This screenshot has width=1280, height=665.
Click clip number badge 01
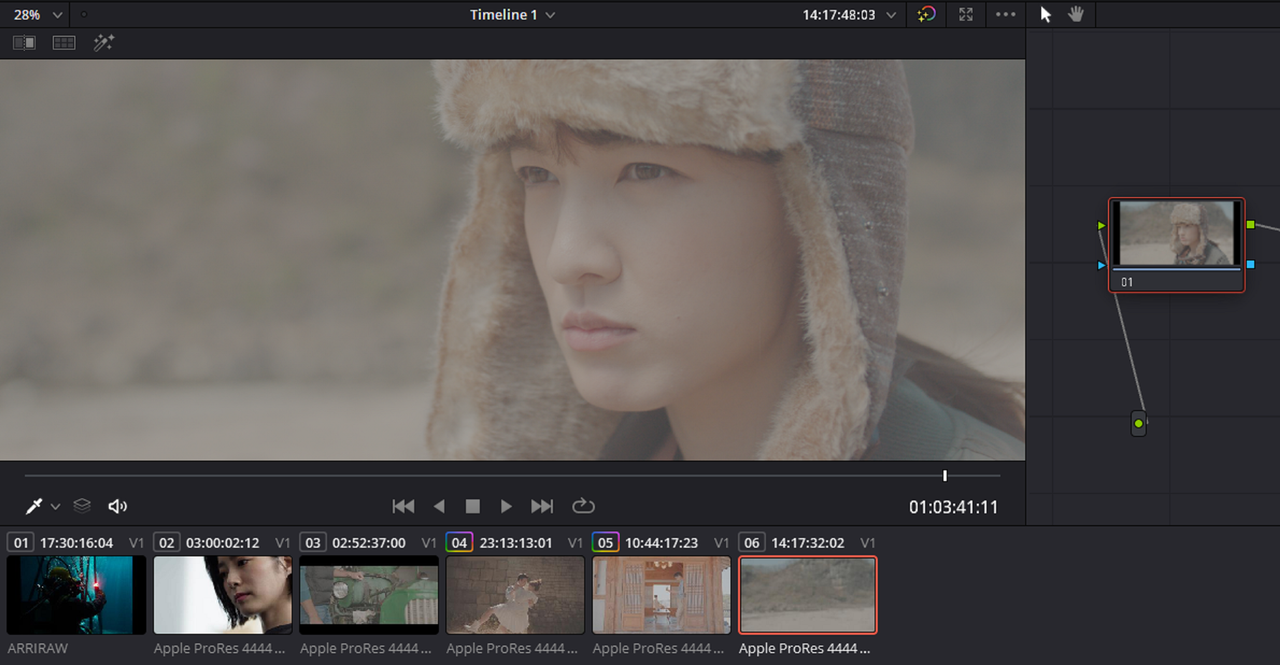[20, 542]
